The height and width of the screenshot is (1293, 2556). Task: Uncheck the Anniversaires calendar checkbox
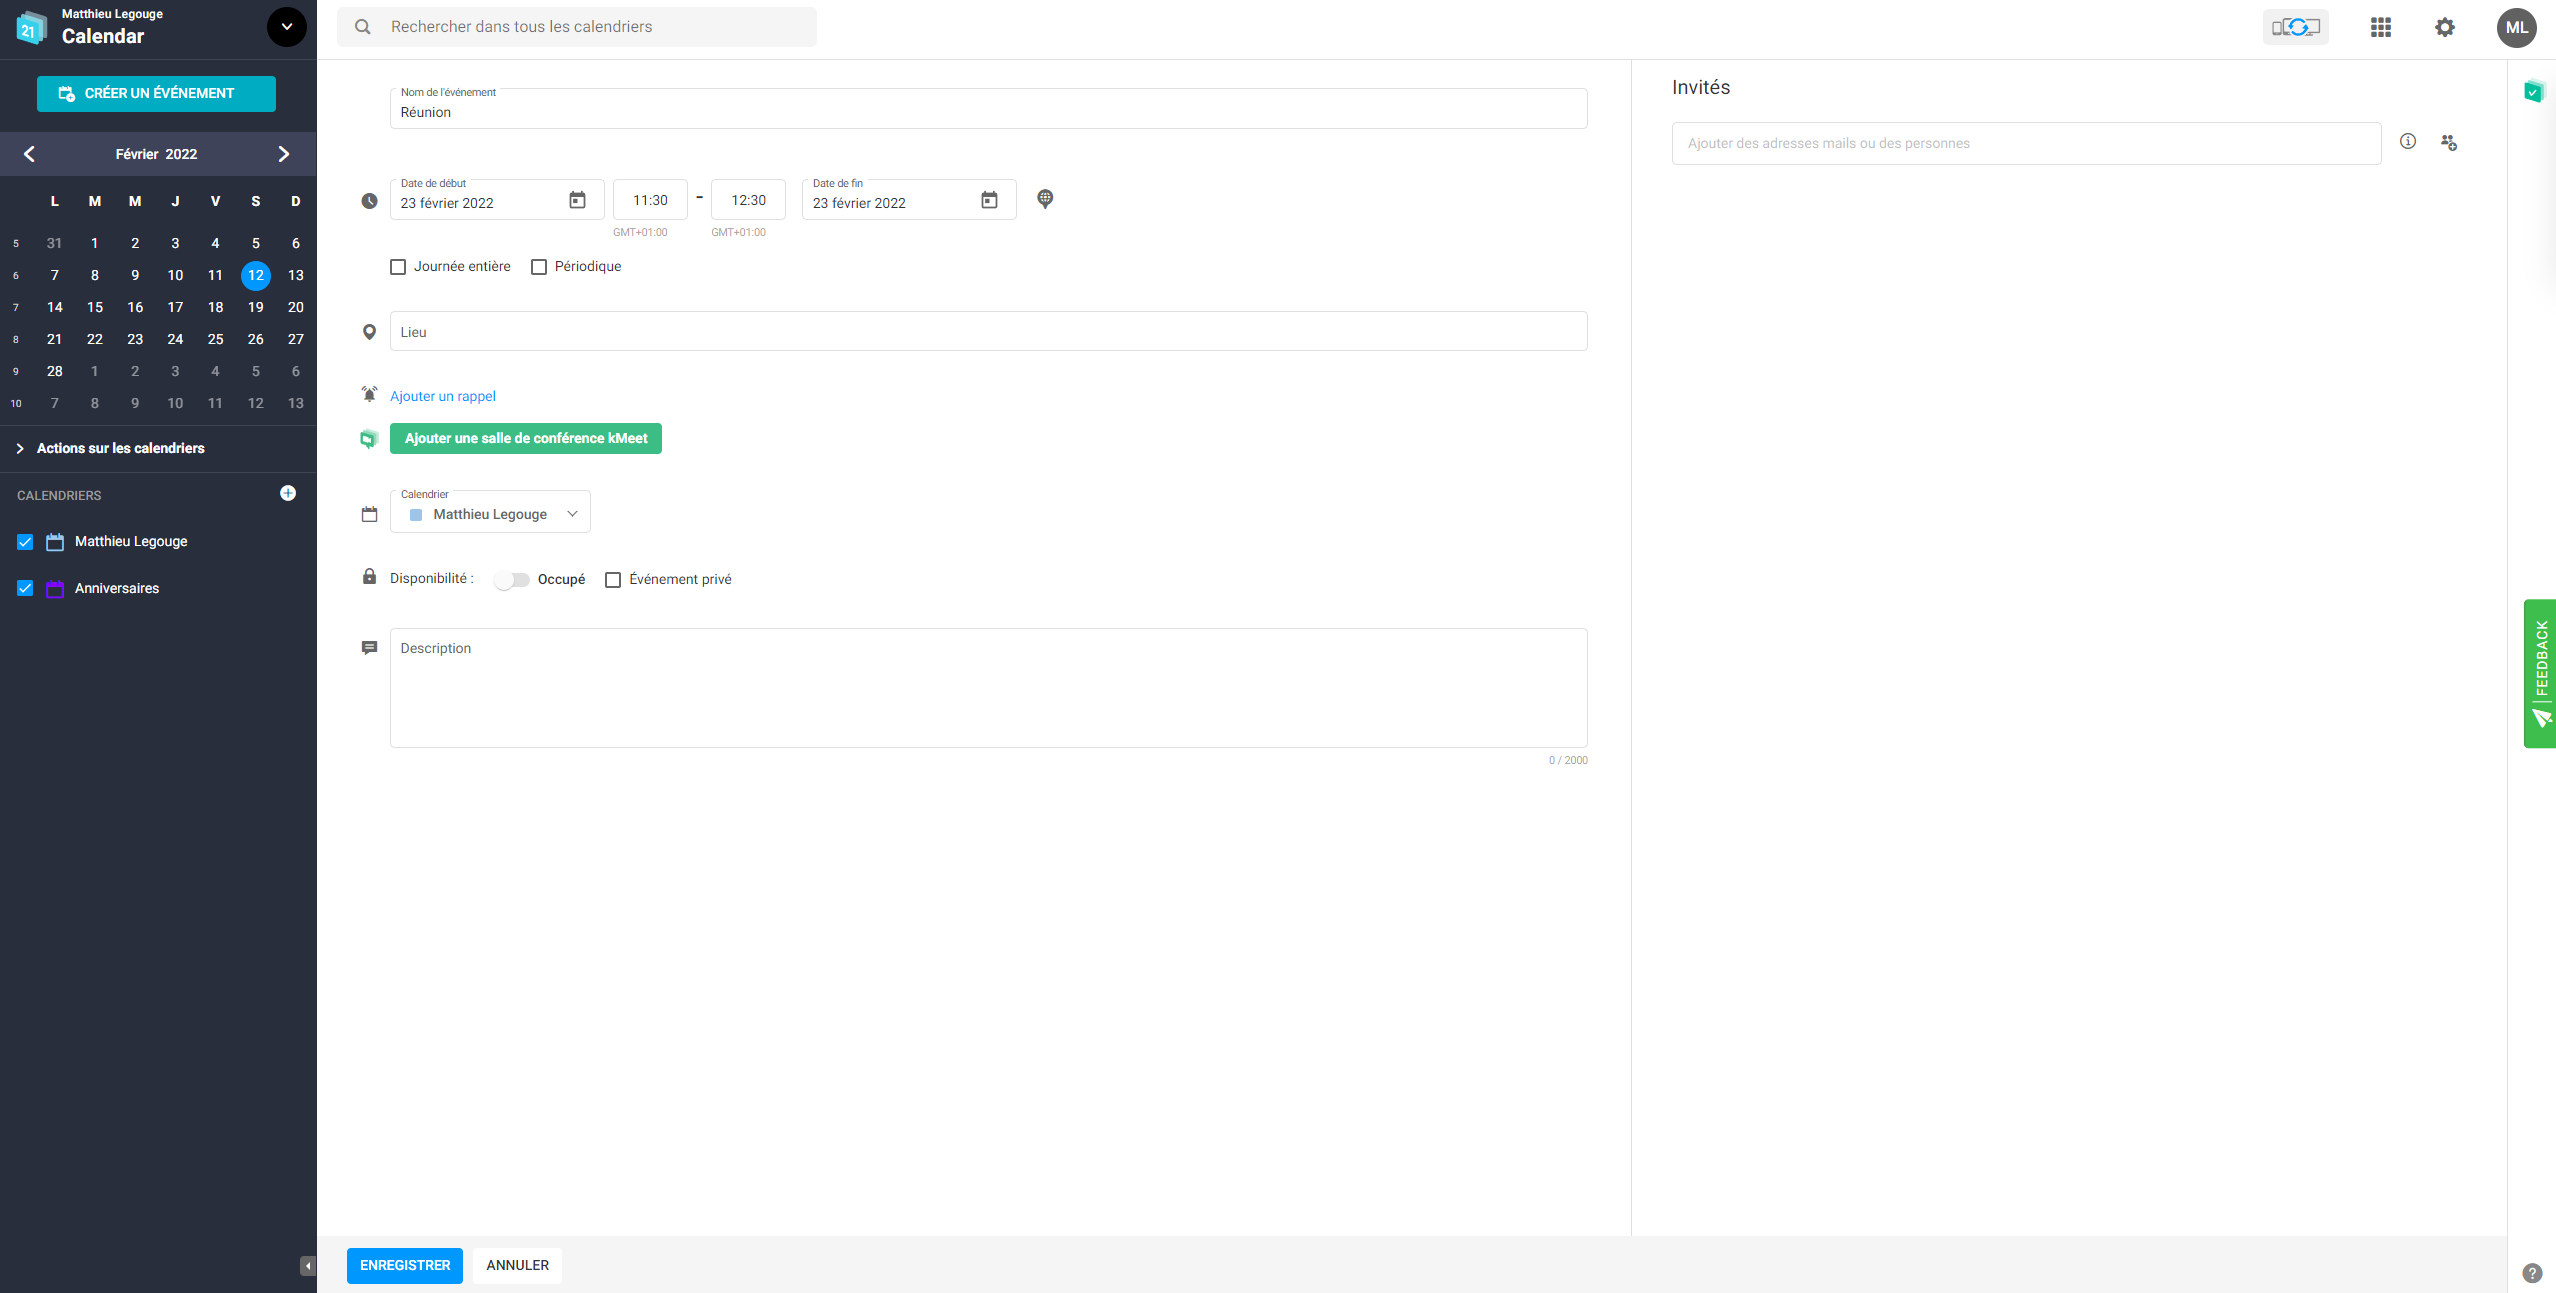coord(25,589)
